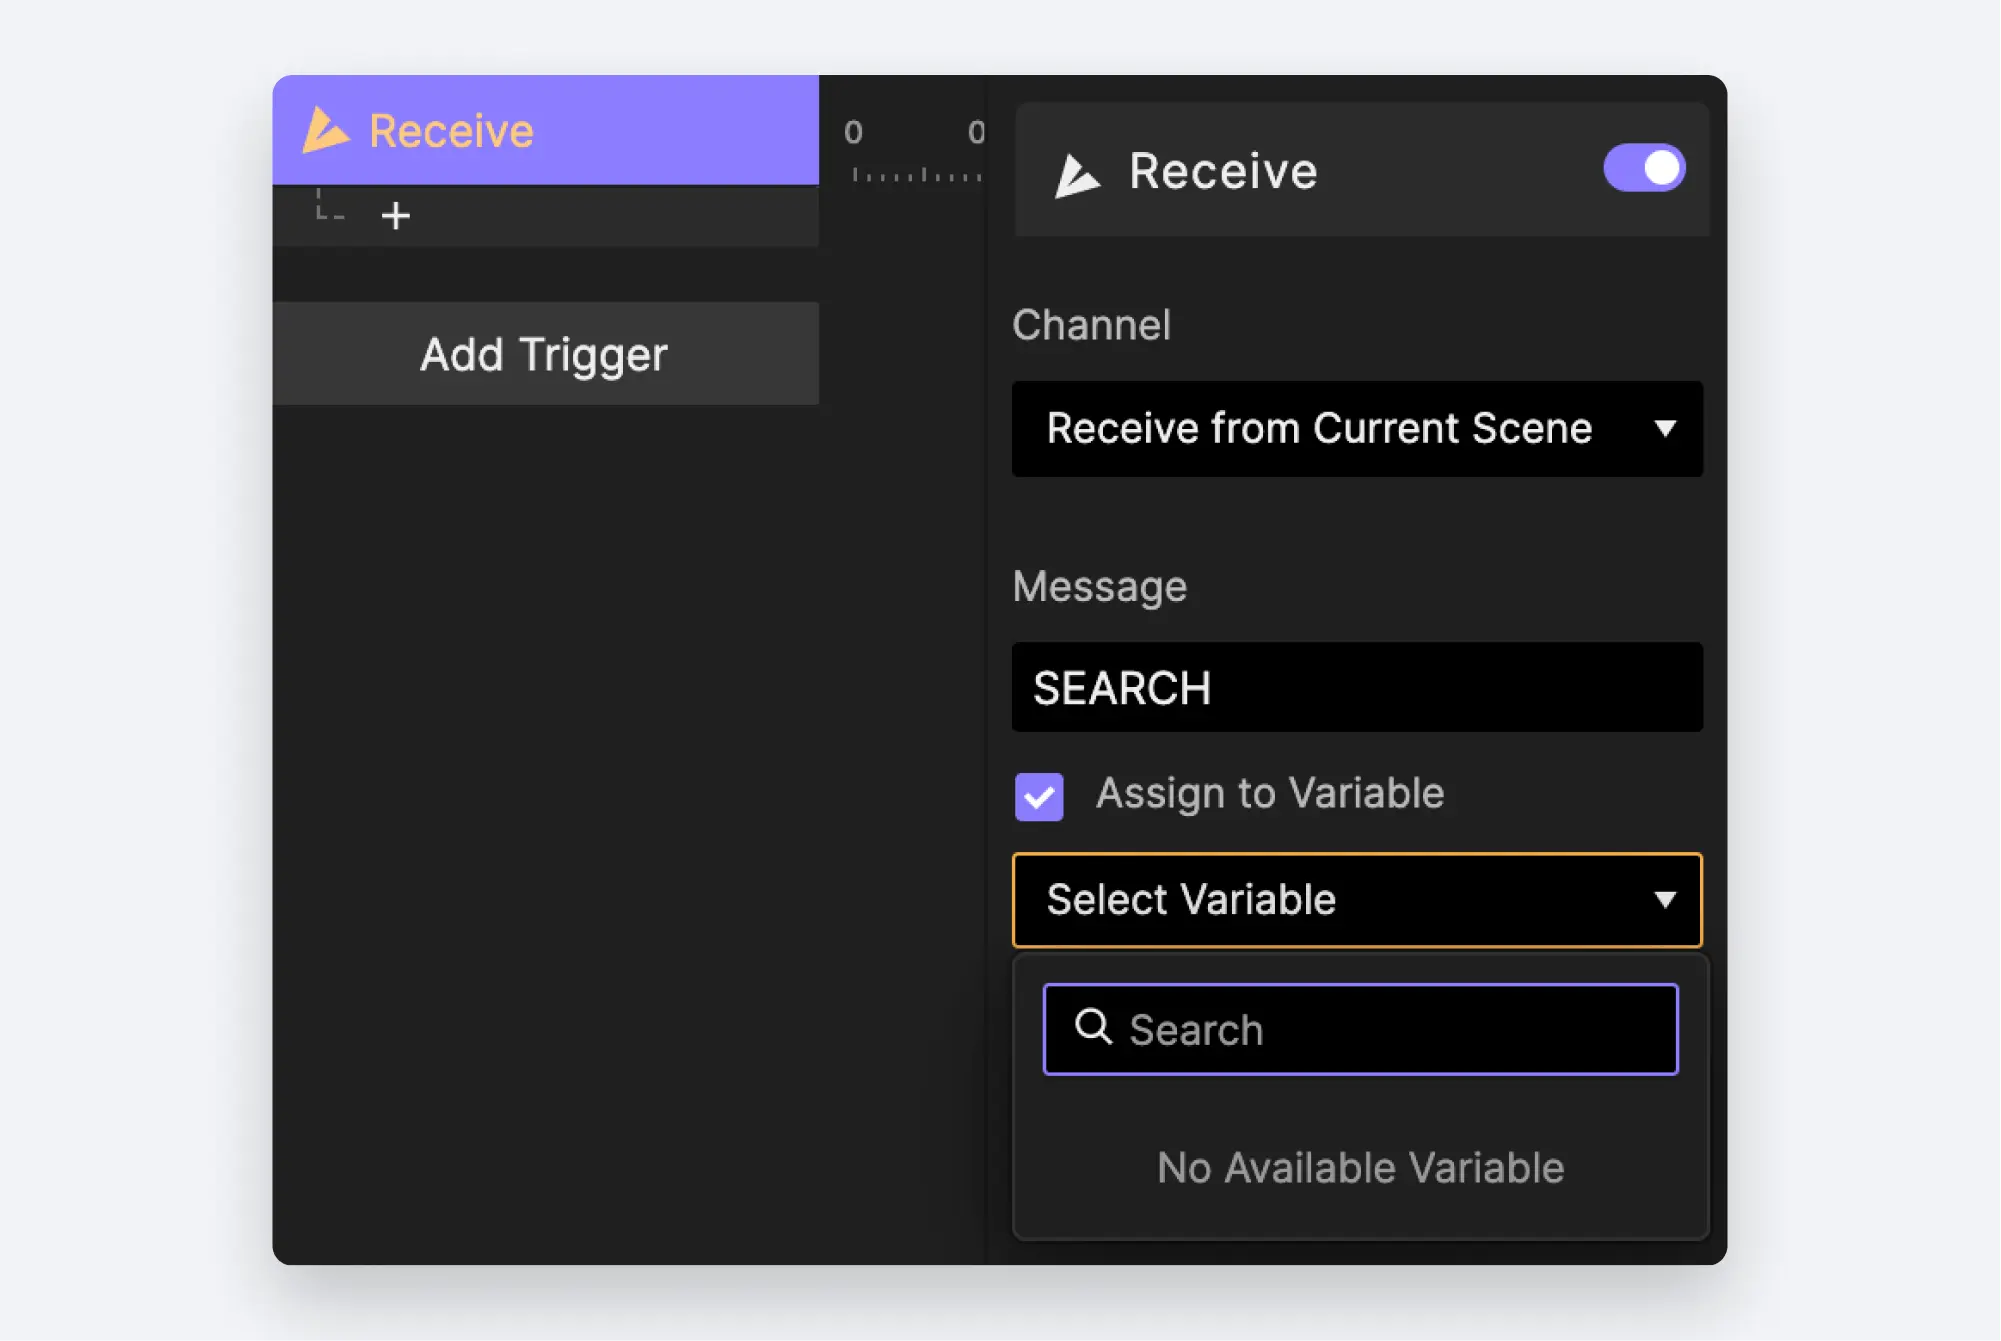Click the No Available Variable text
The height and width of the screenshot is (1341, 2001).
pyautogui.click(x=1360, y=1168)
